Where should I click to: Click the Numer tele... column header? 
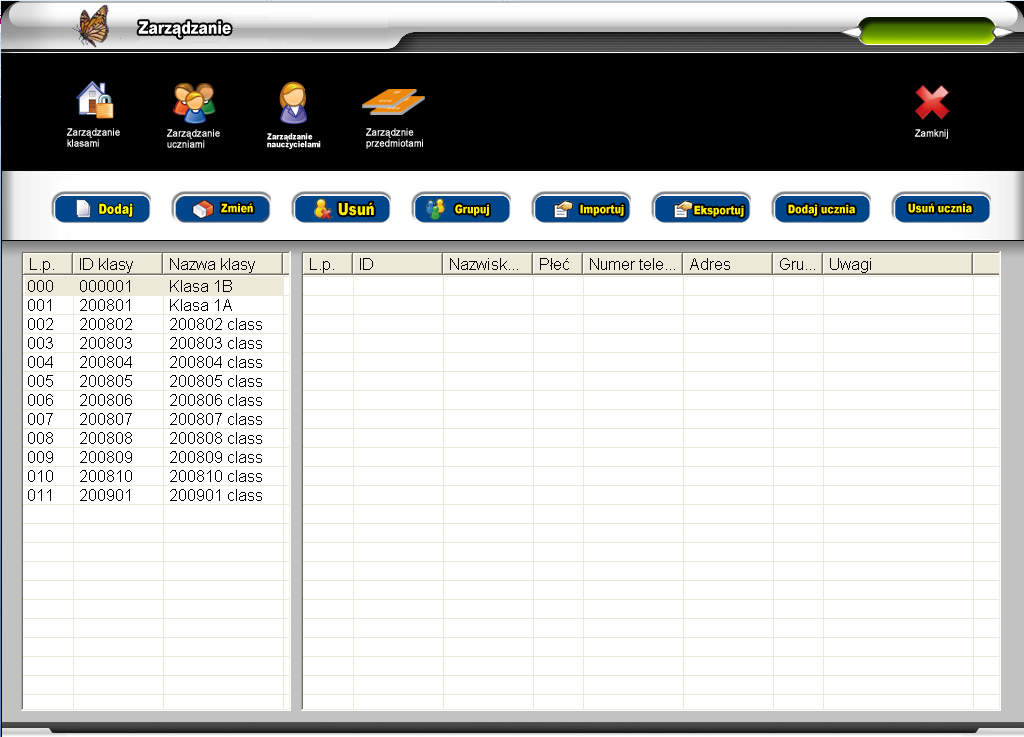pyautogui.click(x=632, y=264)
